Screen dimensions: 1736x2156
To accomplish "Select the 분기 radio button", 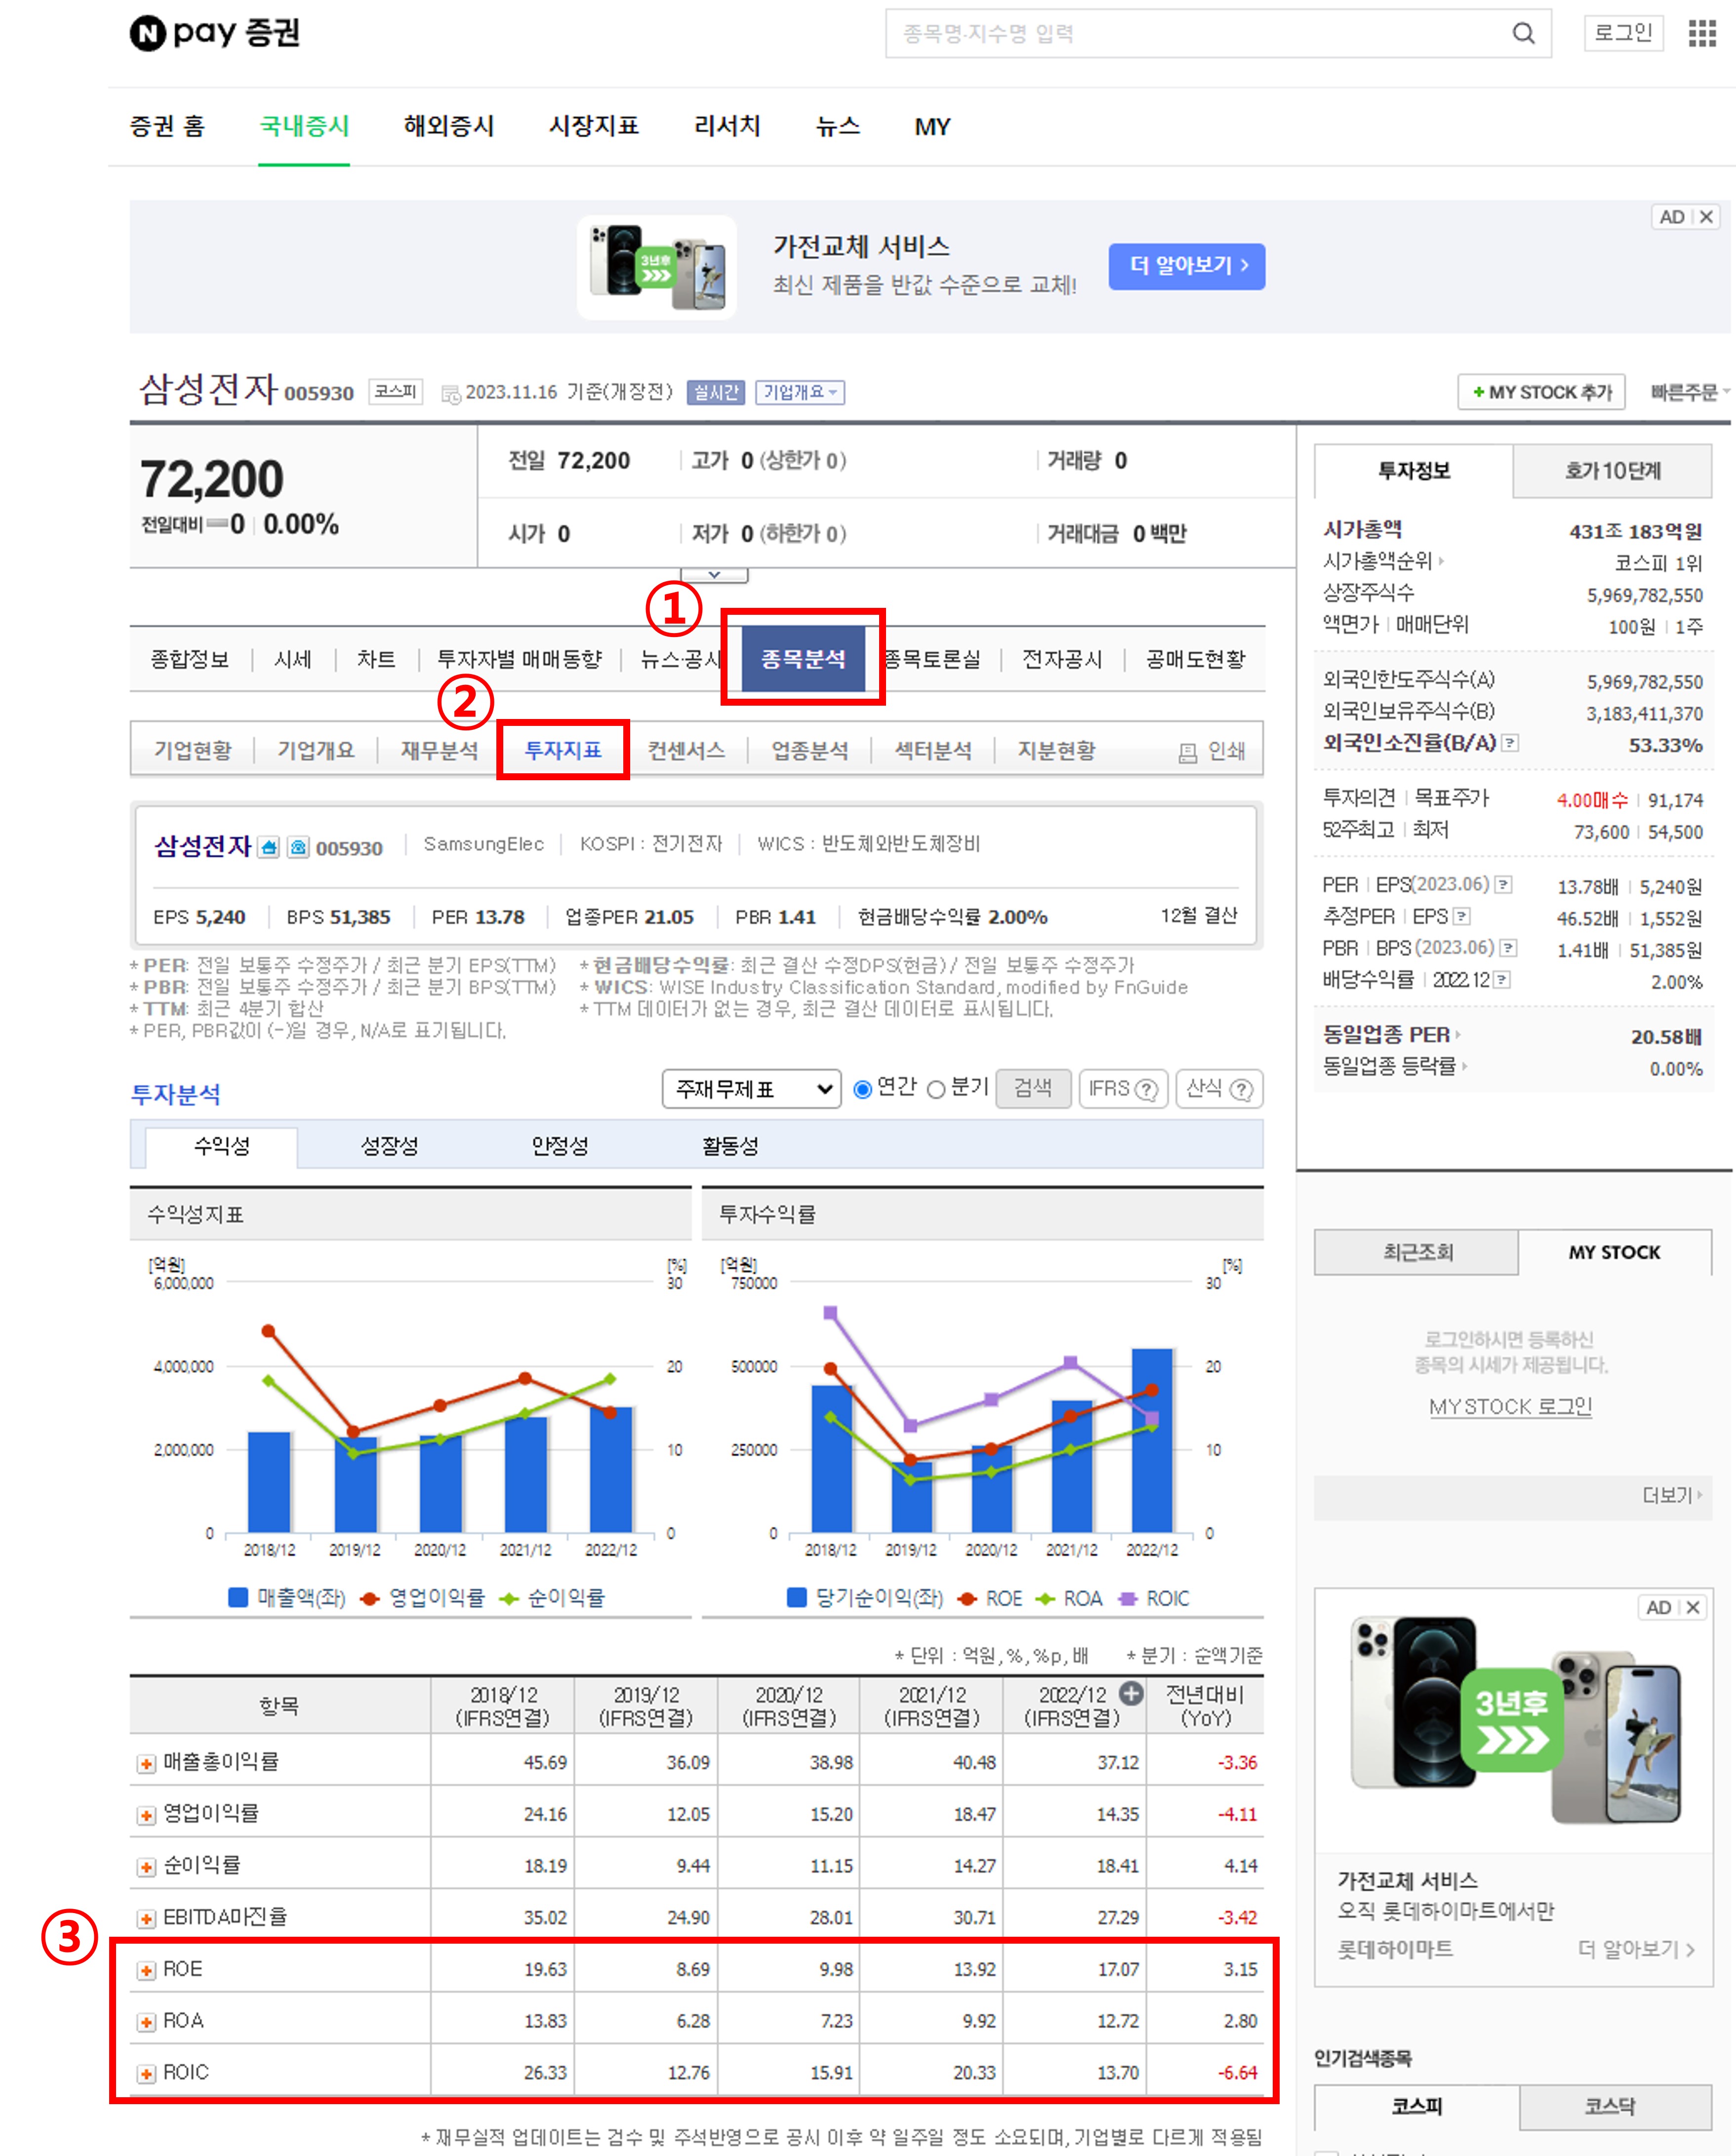I will click(936, 1089).
